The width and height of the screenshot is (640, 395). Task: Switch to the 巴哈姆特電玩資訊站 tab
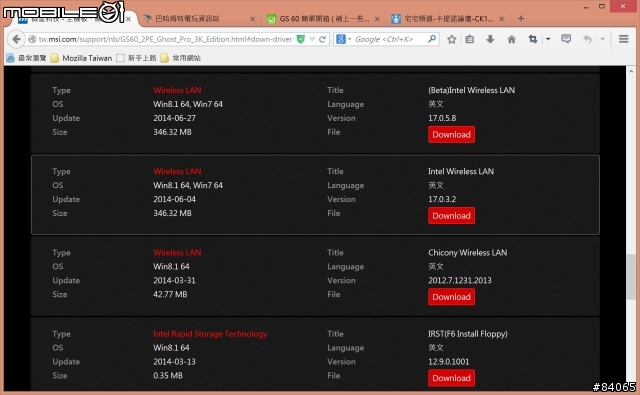pos(198,19)
